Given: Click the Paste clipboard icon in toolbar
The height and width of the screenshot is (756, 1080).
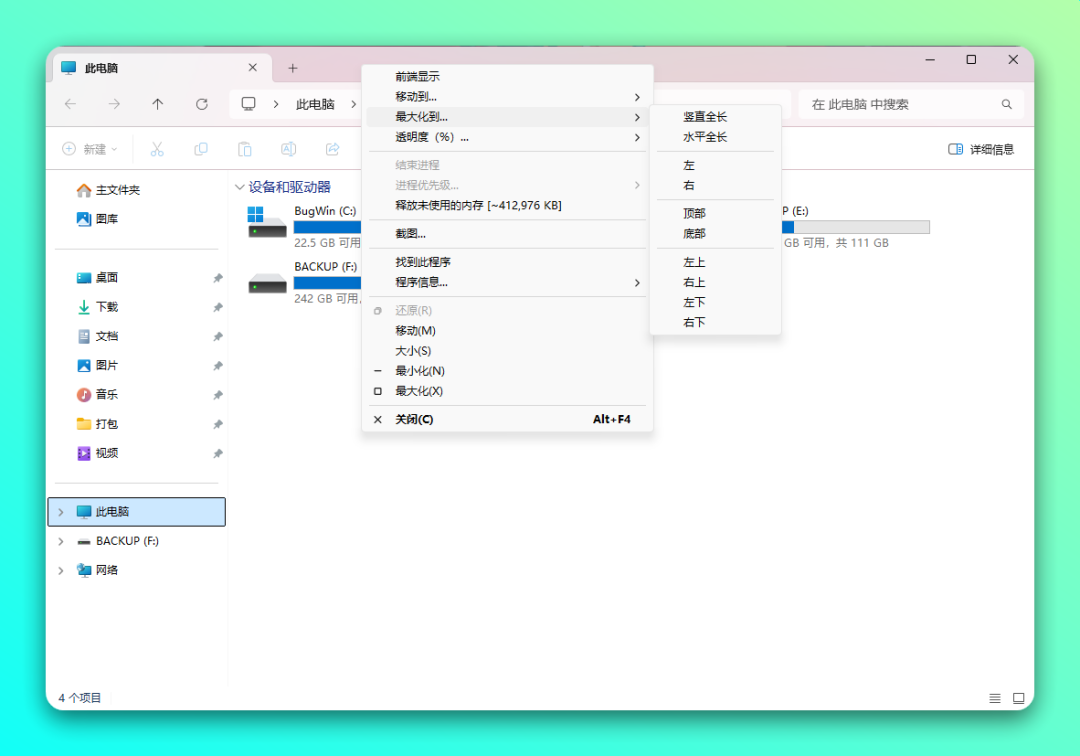Looking at the screenshot, I should [x=244, y=149].
